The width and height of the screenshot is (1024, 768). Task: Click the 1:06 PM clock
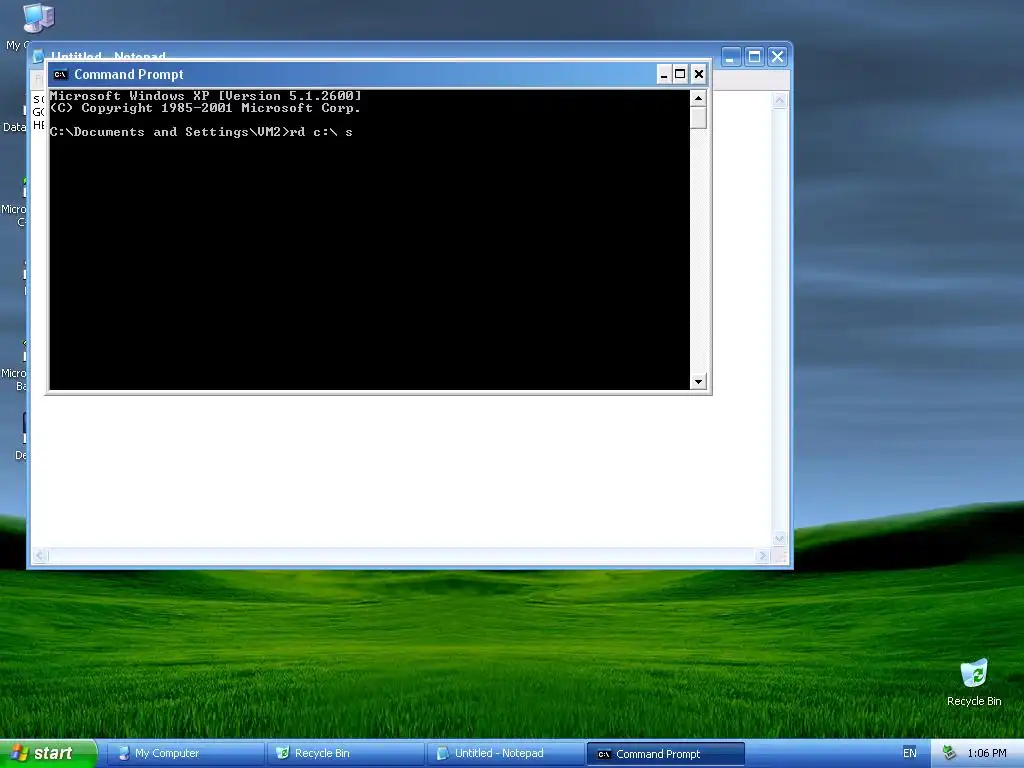tap(987, 754)
